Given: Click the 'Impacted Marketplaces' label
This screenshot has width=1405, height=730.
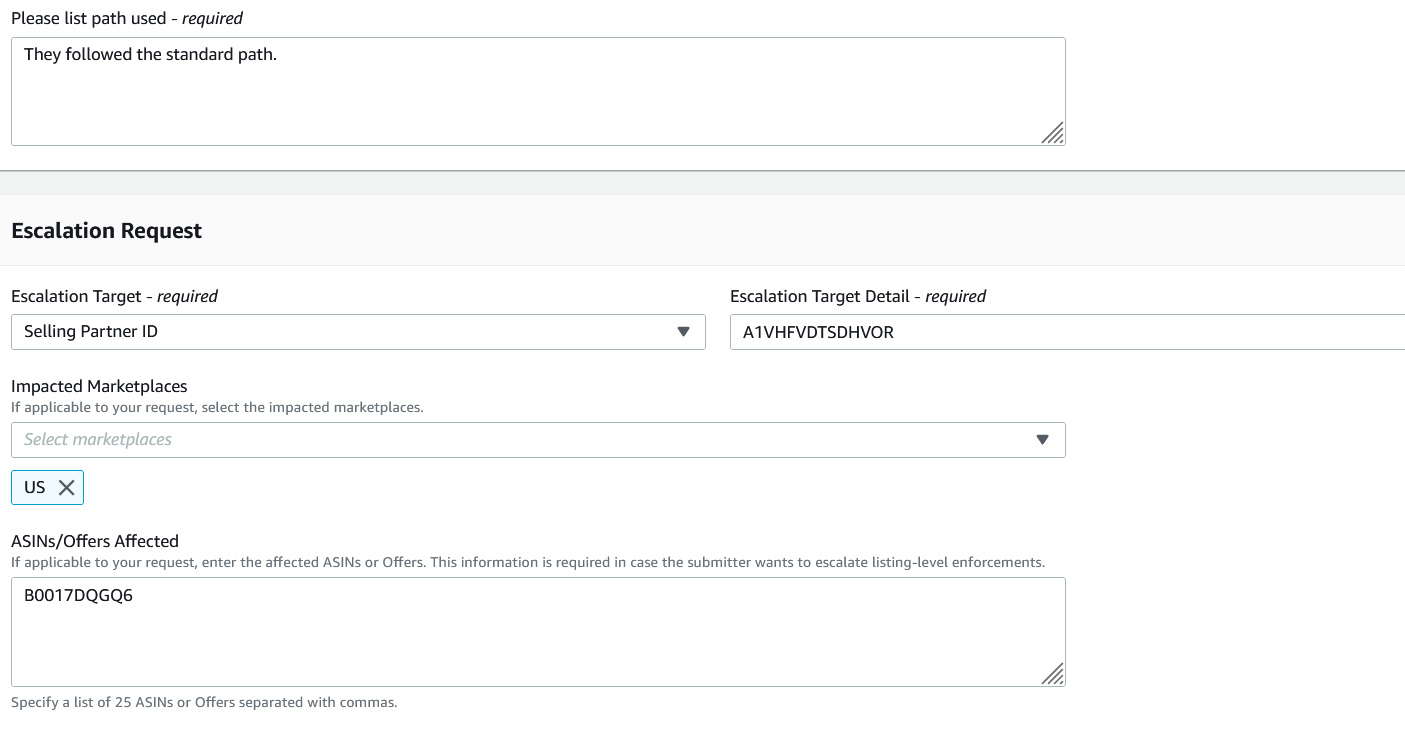Looking at the screenshot, I should pos(99,386).
